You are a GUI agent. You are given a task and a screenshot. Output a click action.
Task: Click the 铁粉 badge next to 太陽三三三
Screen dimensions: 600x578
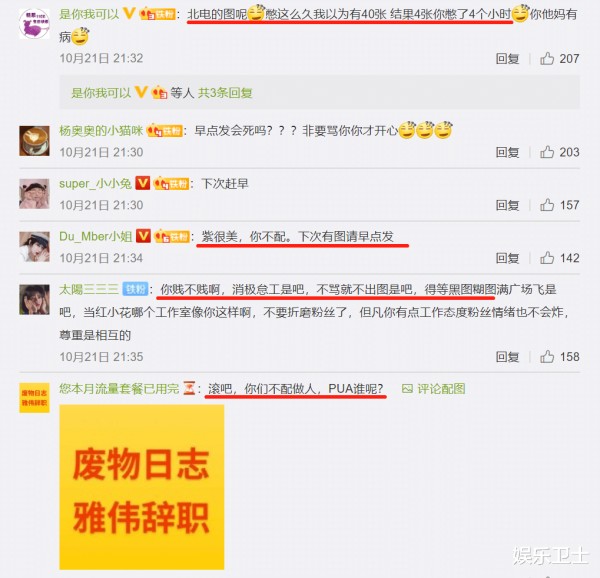pyautogui.click(x=135, y=289)
